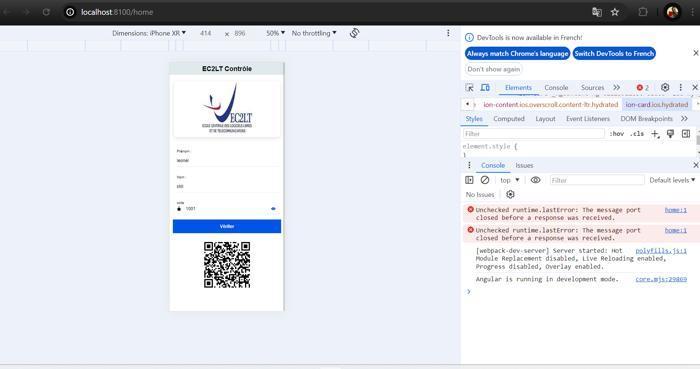
Task: Click the inspect element picker icon
Action: (469, 87)
